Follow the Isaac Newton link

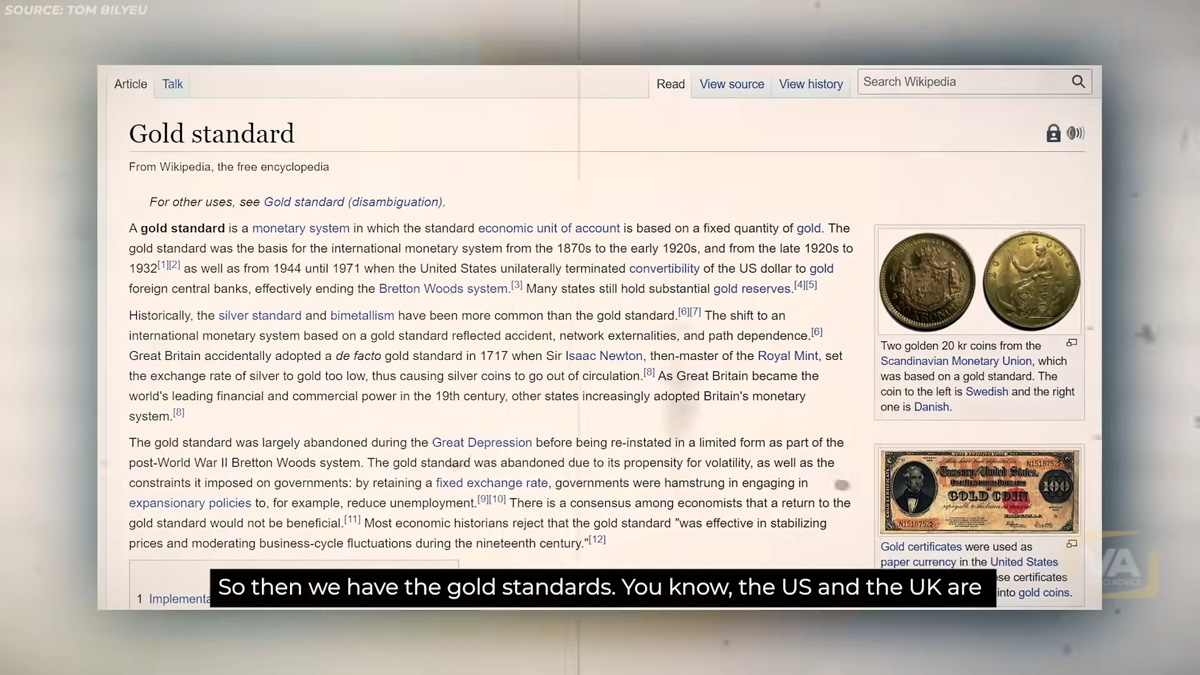(x=604, y=356)
